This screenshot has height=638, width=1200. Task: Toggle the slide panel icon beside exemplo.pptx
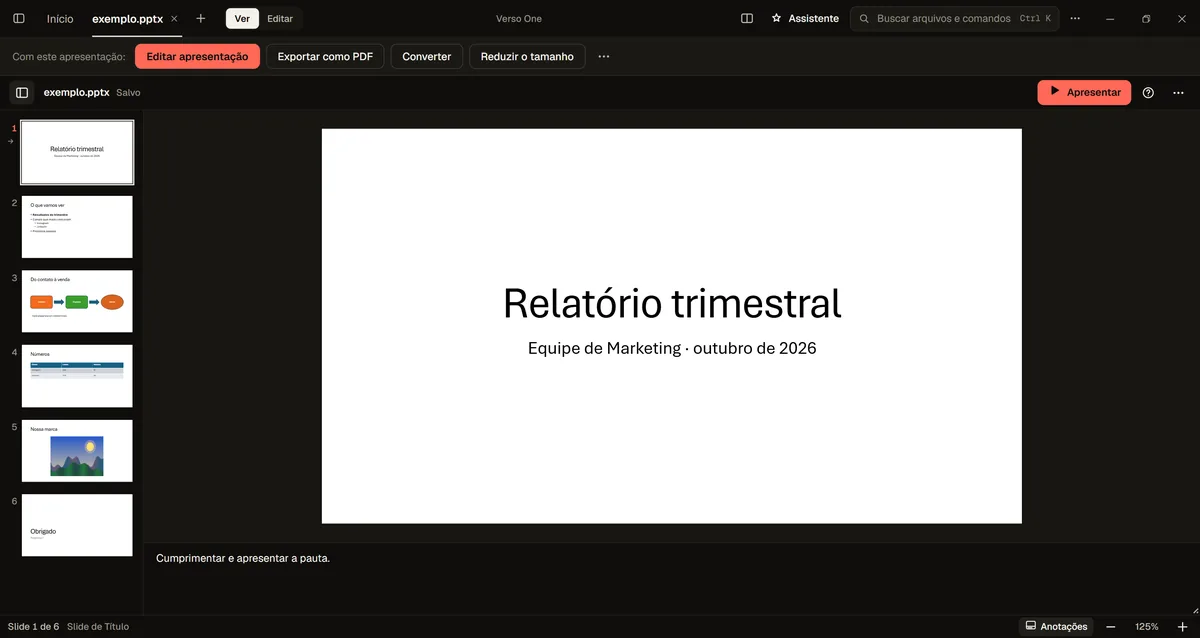click(x=22, y=92)
